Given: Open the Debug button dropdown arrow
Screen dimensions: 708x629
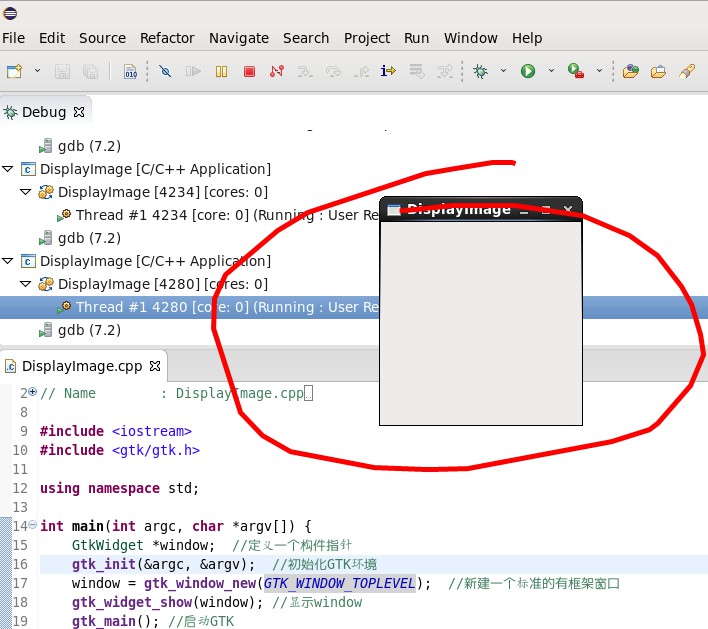Looking at the screenshot, I should coord(503,72).
